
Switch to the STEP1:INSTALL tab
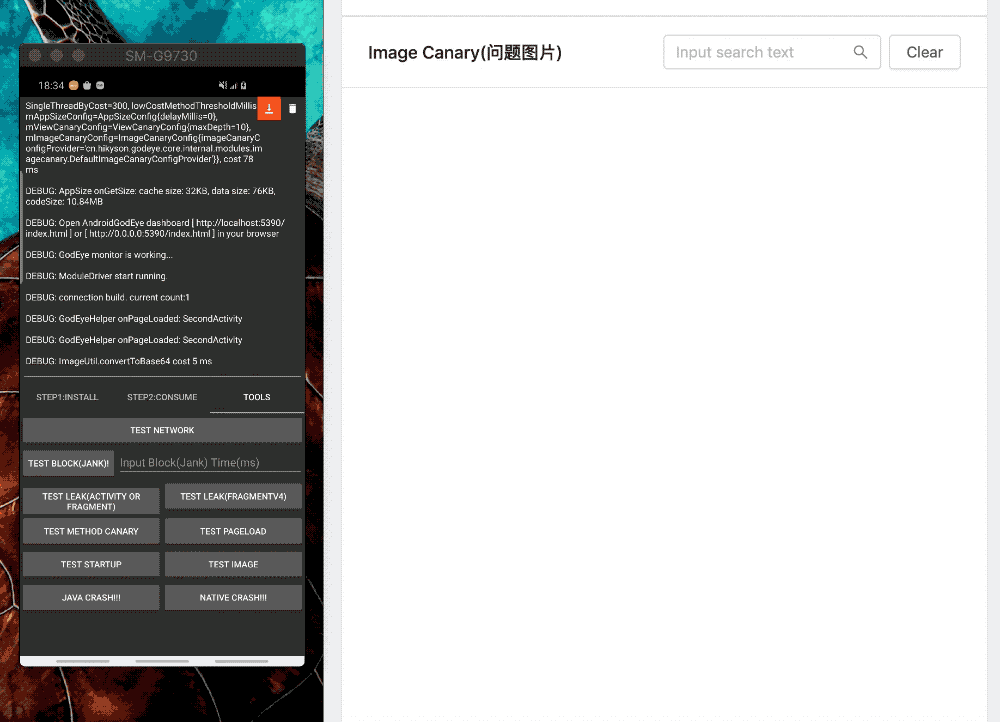[x=67, y=397]
